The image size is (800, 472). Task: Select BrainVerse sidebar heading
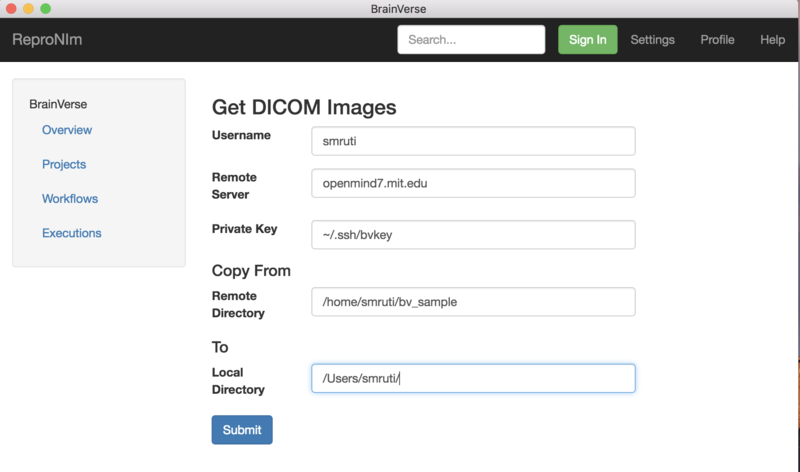tap(59, 103)
